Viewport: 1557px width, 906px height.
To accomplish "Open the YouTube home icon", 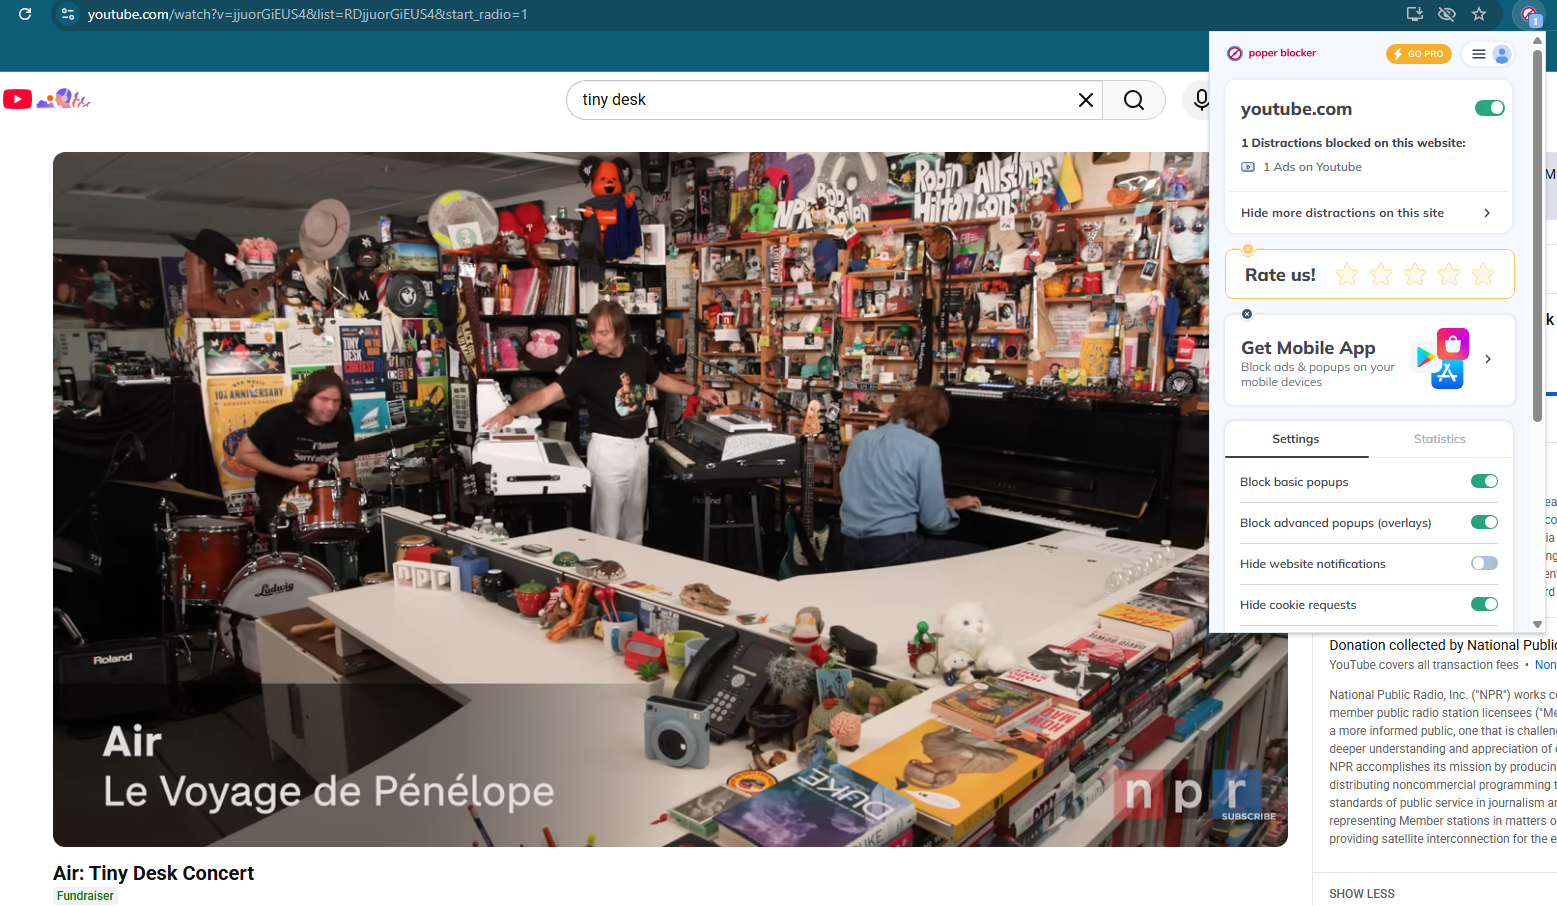I will coord(17,98).
